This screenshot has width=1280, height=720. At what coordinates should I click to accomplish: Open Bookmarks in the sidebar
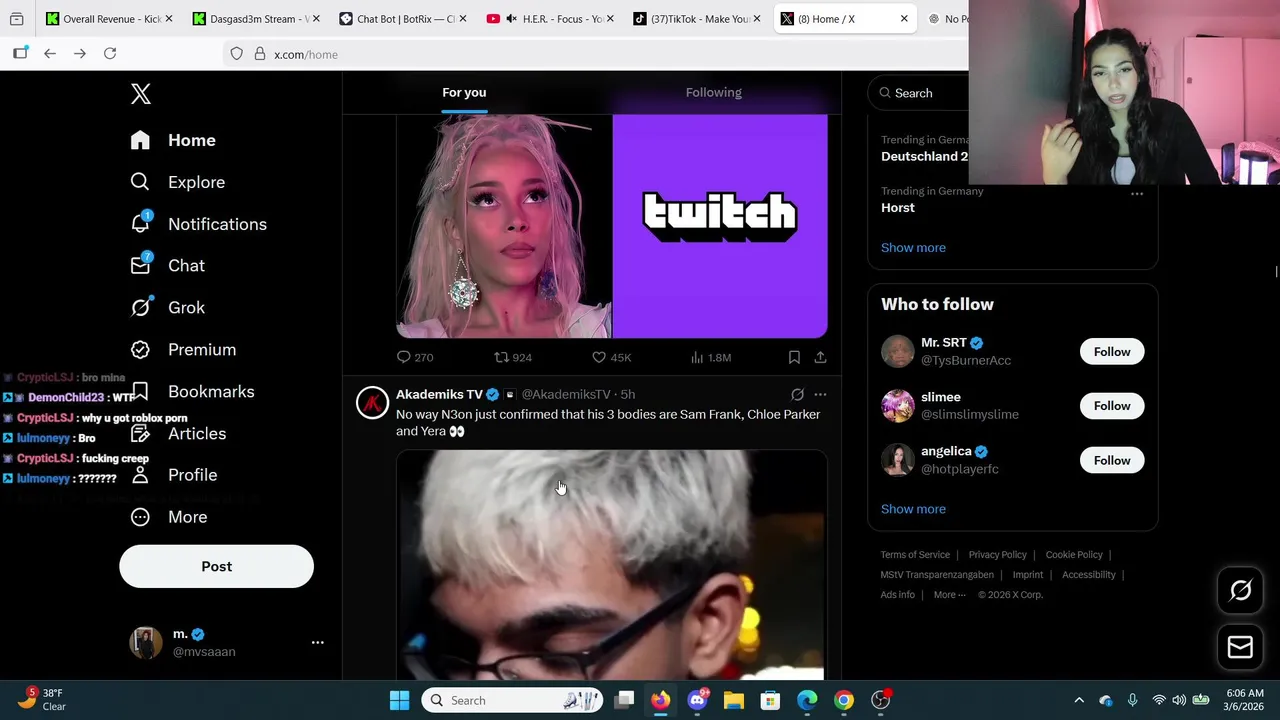tap(193, 391)
